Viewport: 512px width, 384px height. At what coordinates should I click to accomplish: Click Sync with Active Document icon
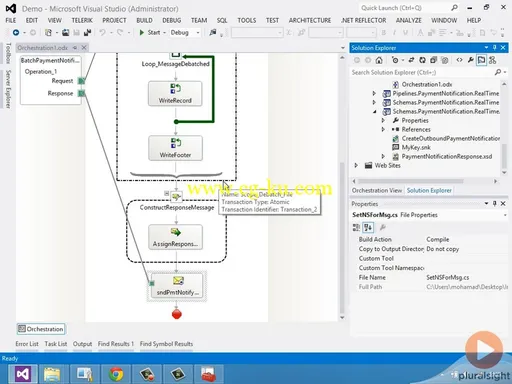click(411, 60)
